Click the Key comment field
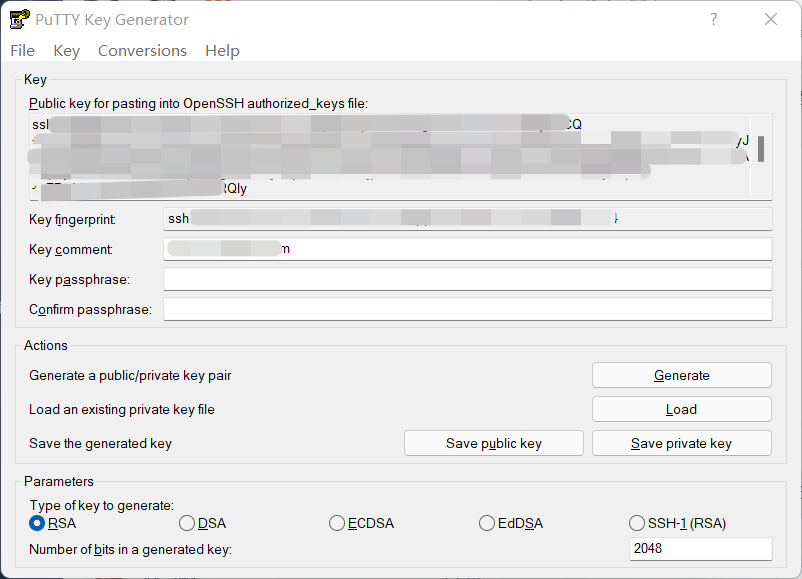The image size is (802, 579). (467, 249)
